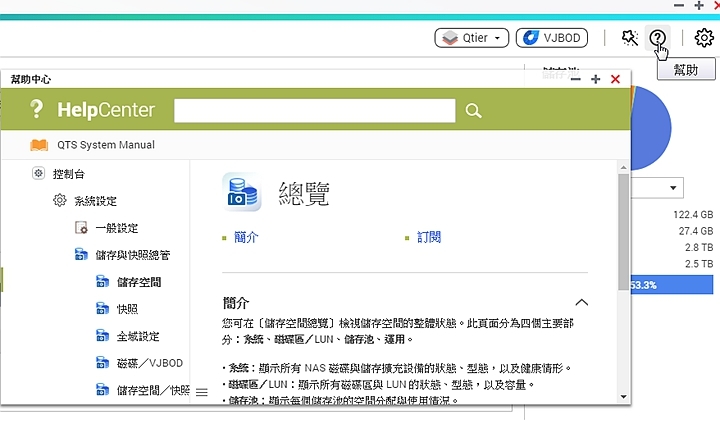The width and height of the screenshot is (720, 424).
Task: Click the 控制台 tree icon
Action: point(39,173)
